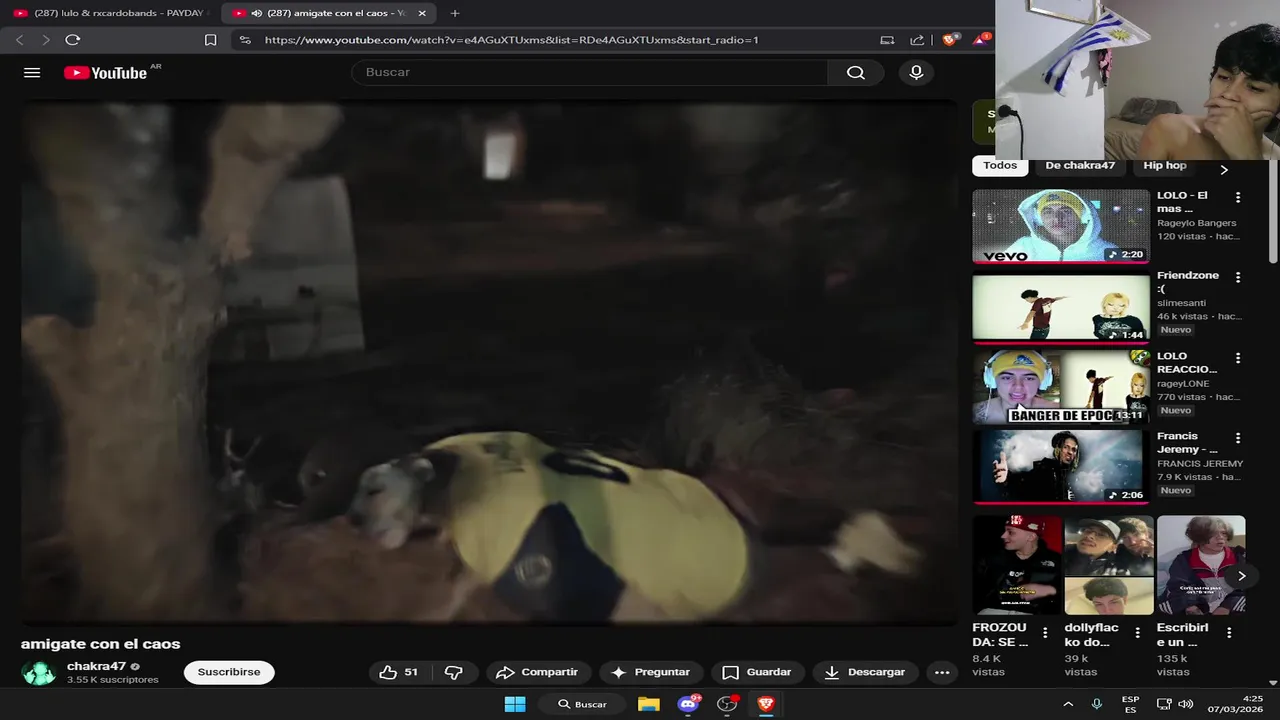Dislike the video with thumbs down
This screenshot has width=1280, height=720.
click(453, 672)
